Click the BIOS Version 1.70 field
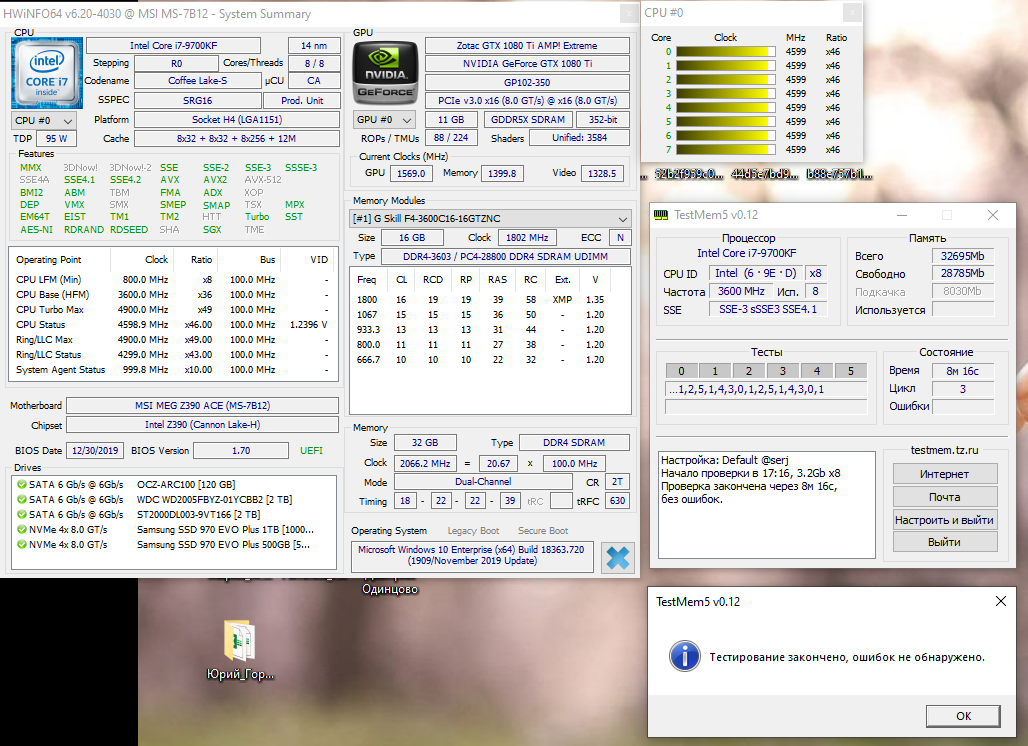 [241, 450]
